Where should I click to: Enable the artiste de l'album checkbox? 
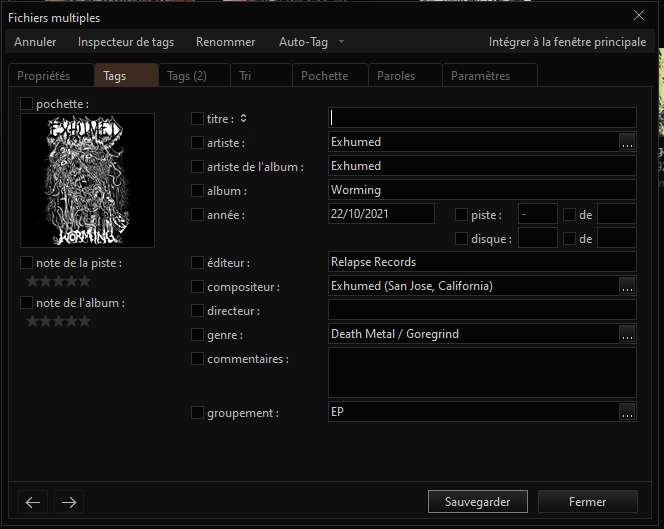[197, 166]
